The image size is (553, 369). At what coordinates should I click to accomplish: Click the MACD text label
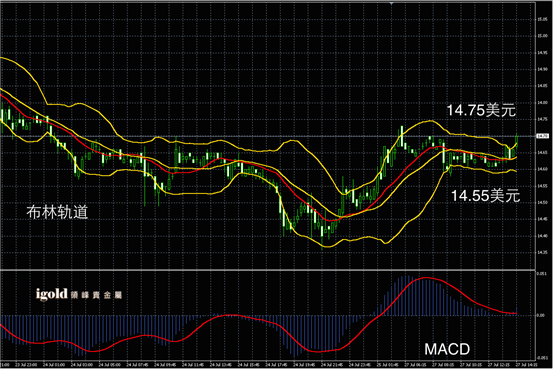click(447, 349)
